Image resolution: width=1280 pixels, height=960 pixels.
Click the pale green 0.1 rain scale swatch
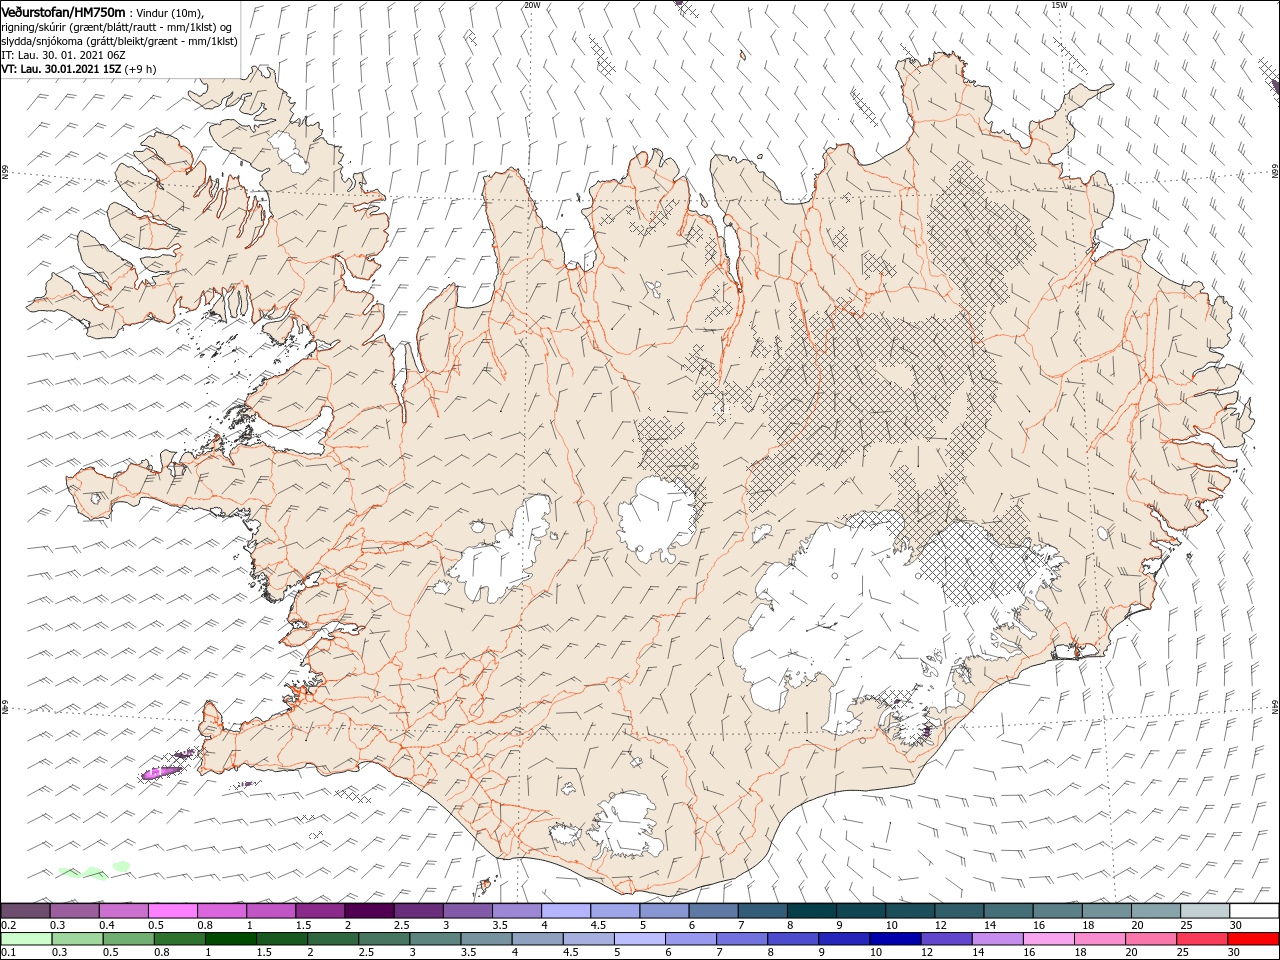26,939
